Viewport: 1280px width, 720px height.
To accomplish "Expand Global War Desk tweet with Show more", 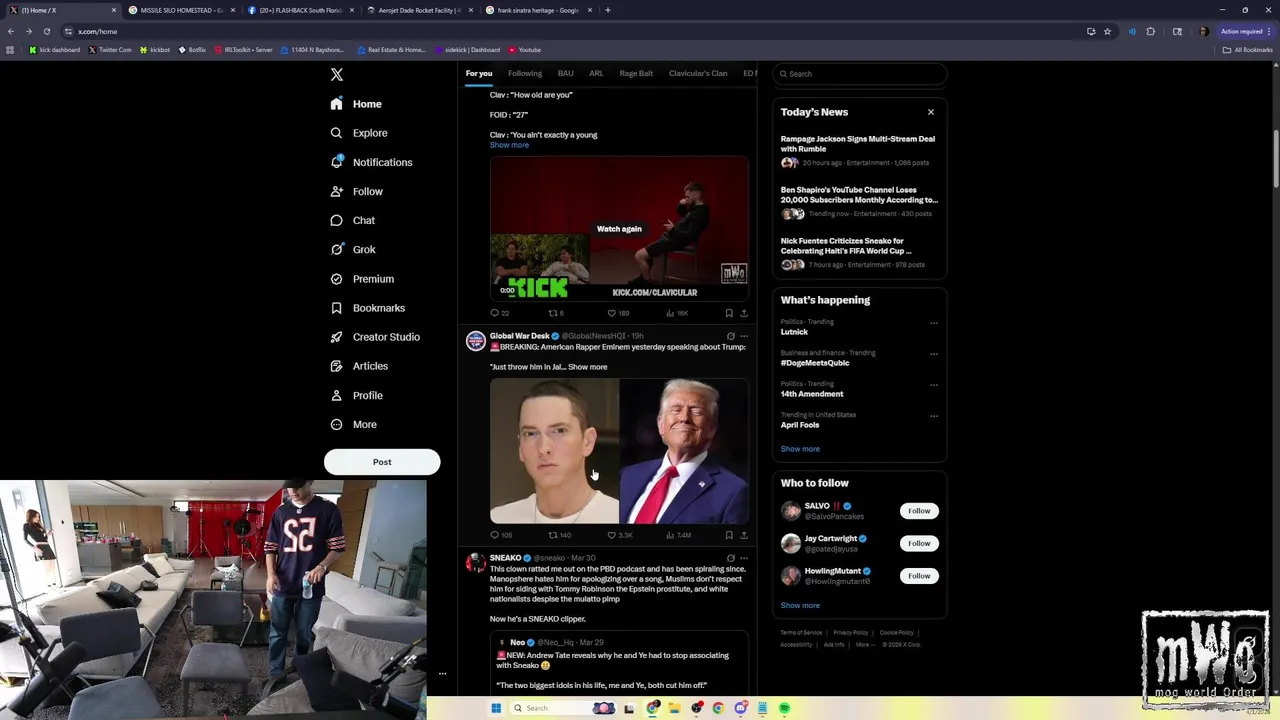I will coord(588,367).
